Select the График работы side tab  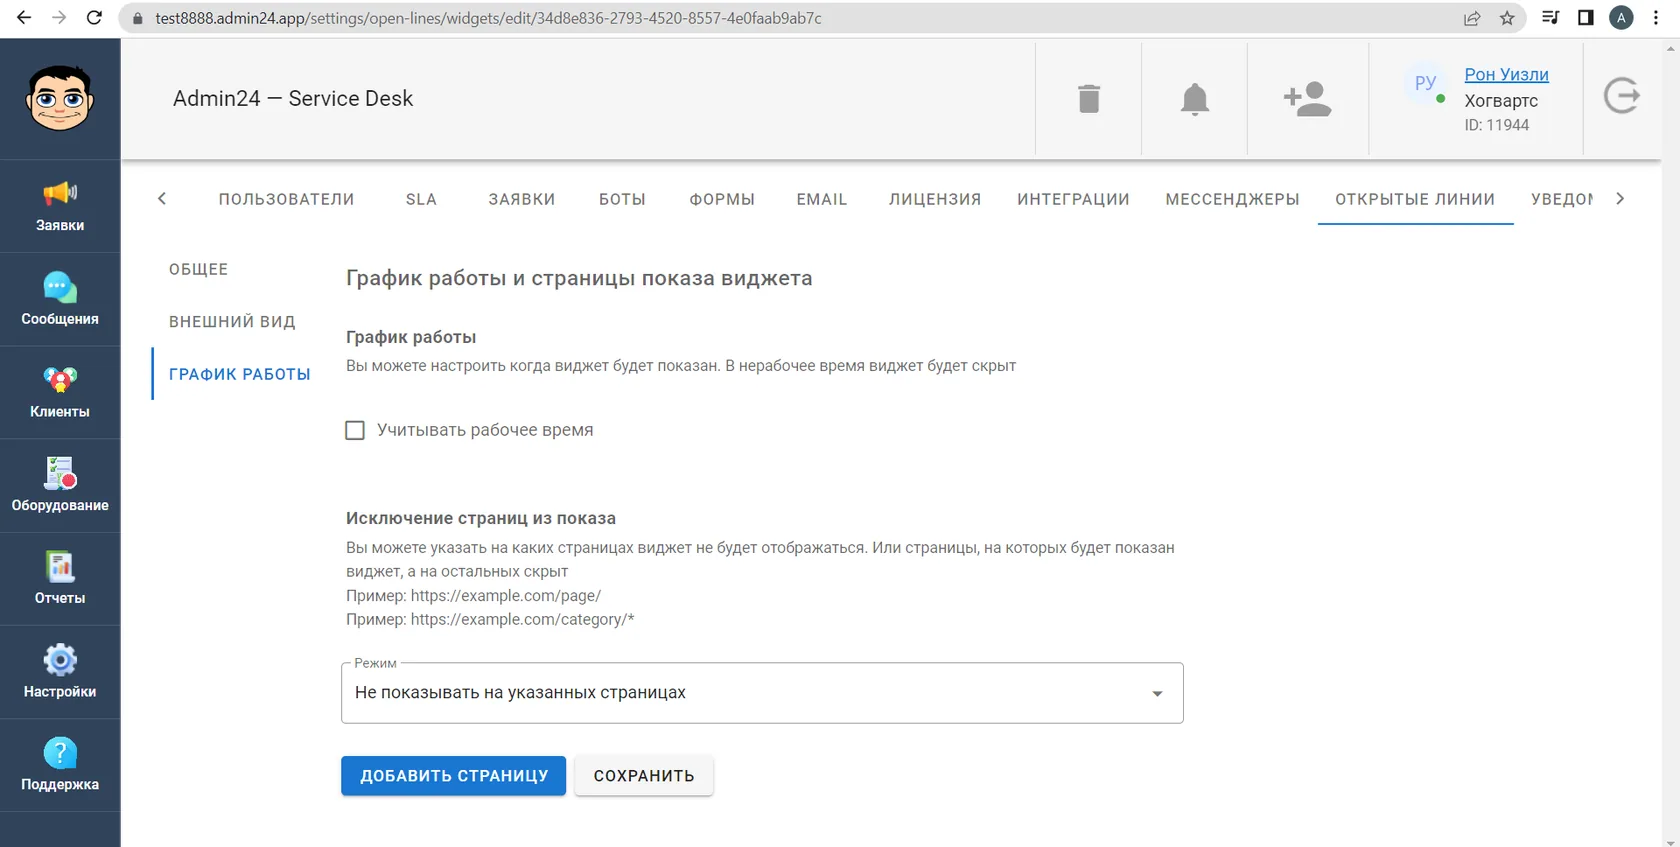[x=239, y=374]
